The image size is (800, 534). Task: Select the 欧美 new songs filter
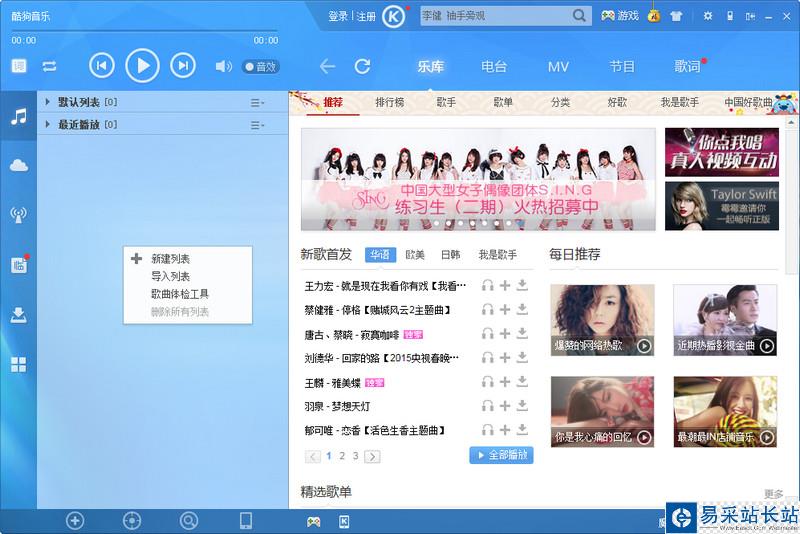coord(415,255)
